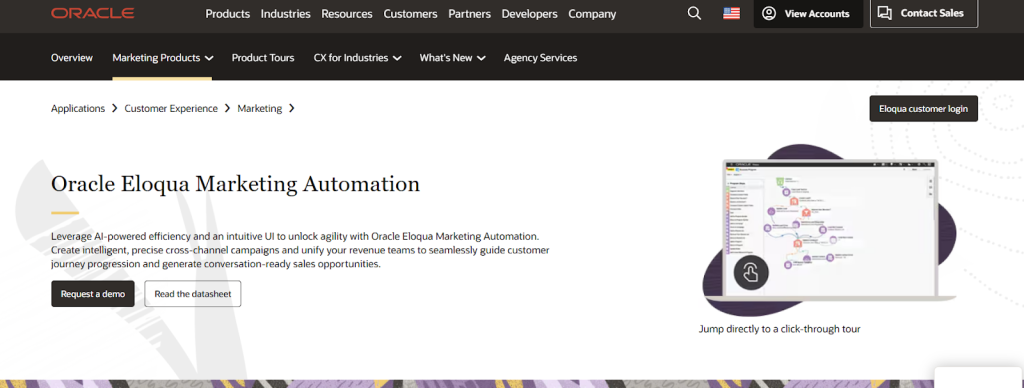Click the 'Oracle Eloqua Marketing Automation' heading
This screenshot has height=388, width=1024.
click(235, 184)
